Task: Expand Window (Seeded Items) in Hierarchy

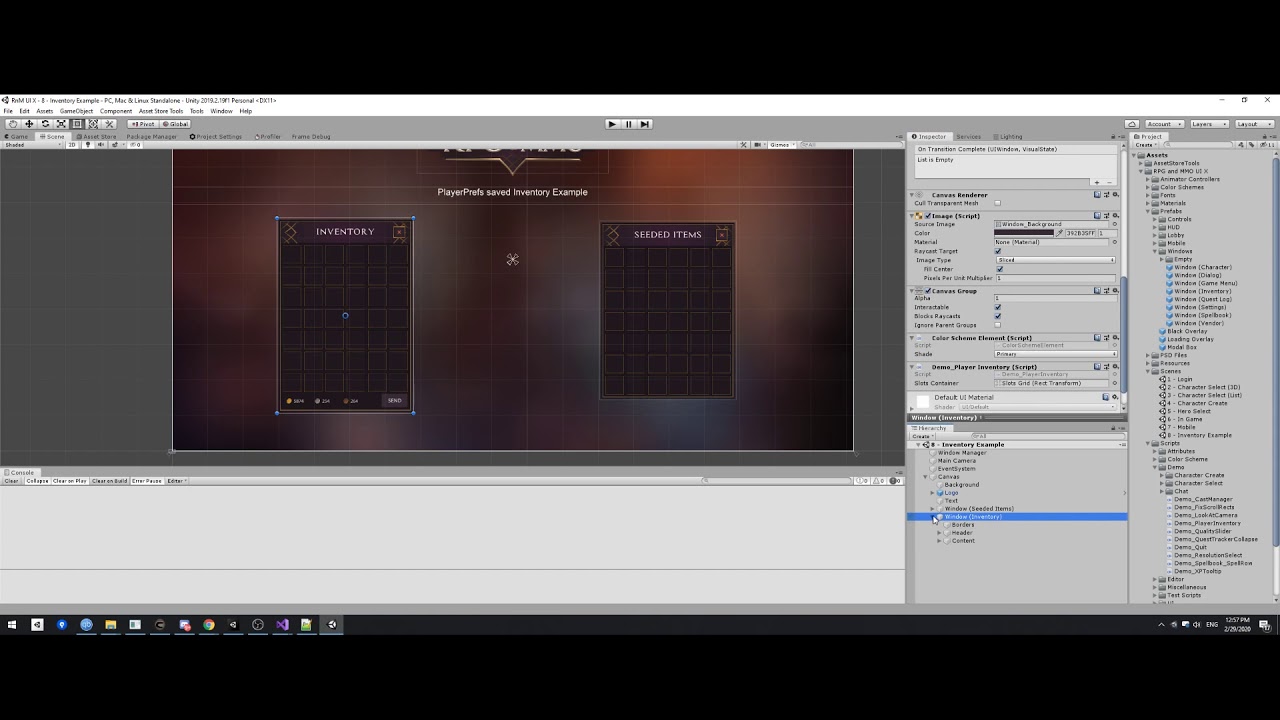Action: pyautogui.click(x=933, y=509)
